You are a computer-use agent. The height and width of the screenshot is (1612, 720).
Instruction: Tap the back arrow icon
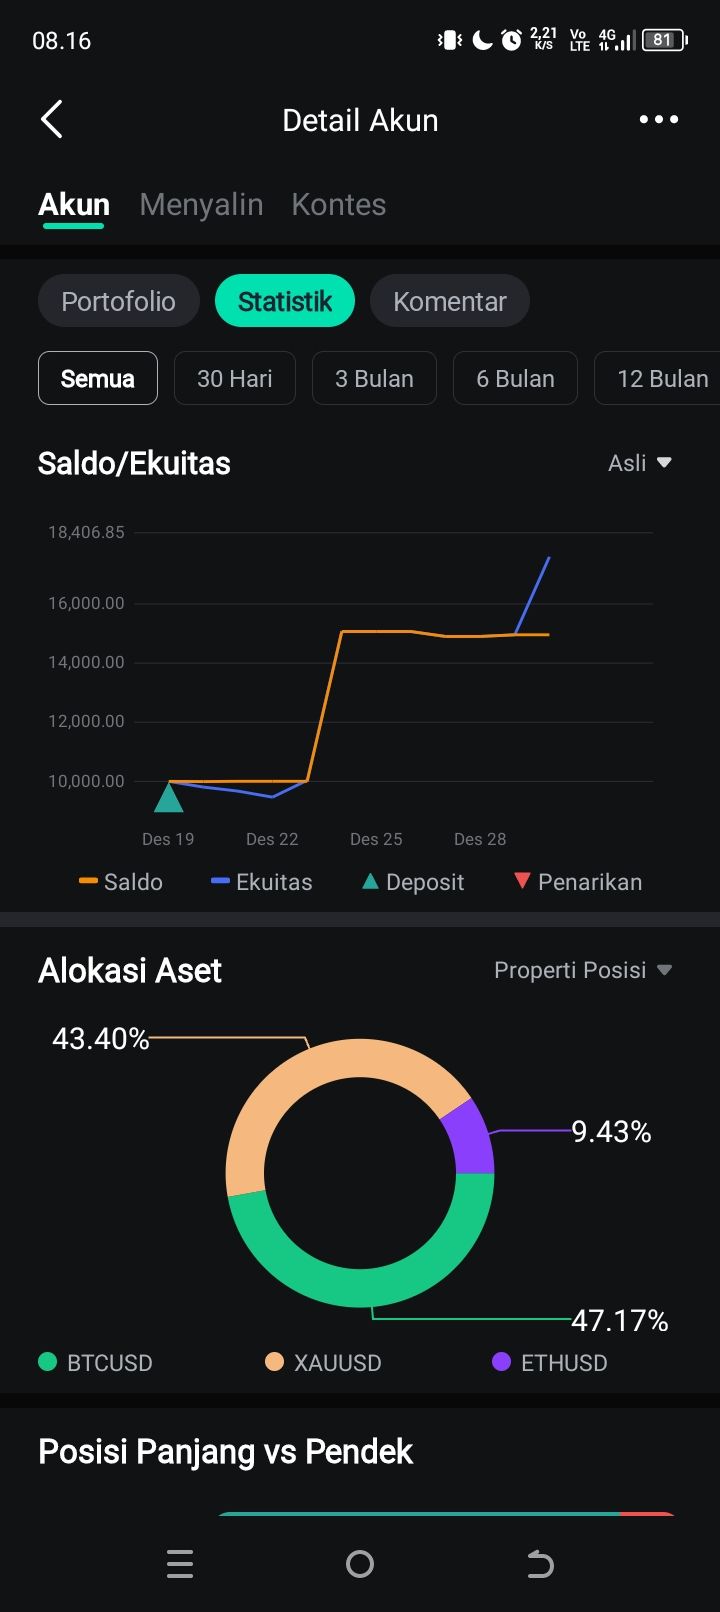[52, 120]
